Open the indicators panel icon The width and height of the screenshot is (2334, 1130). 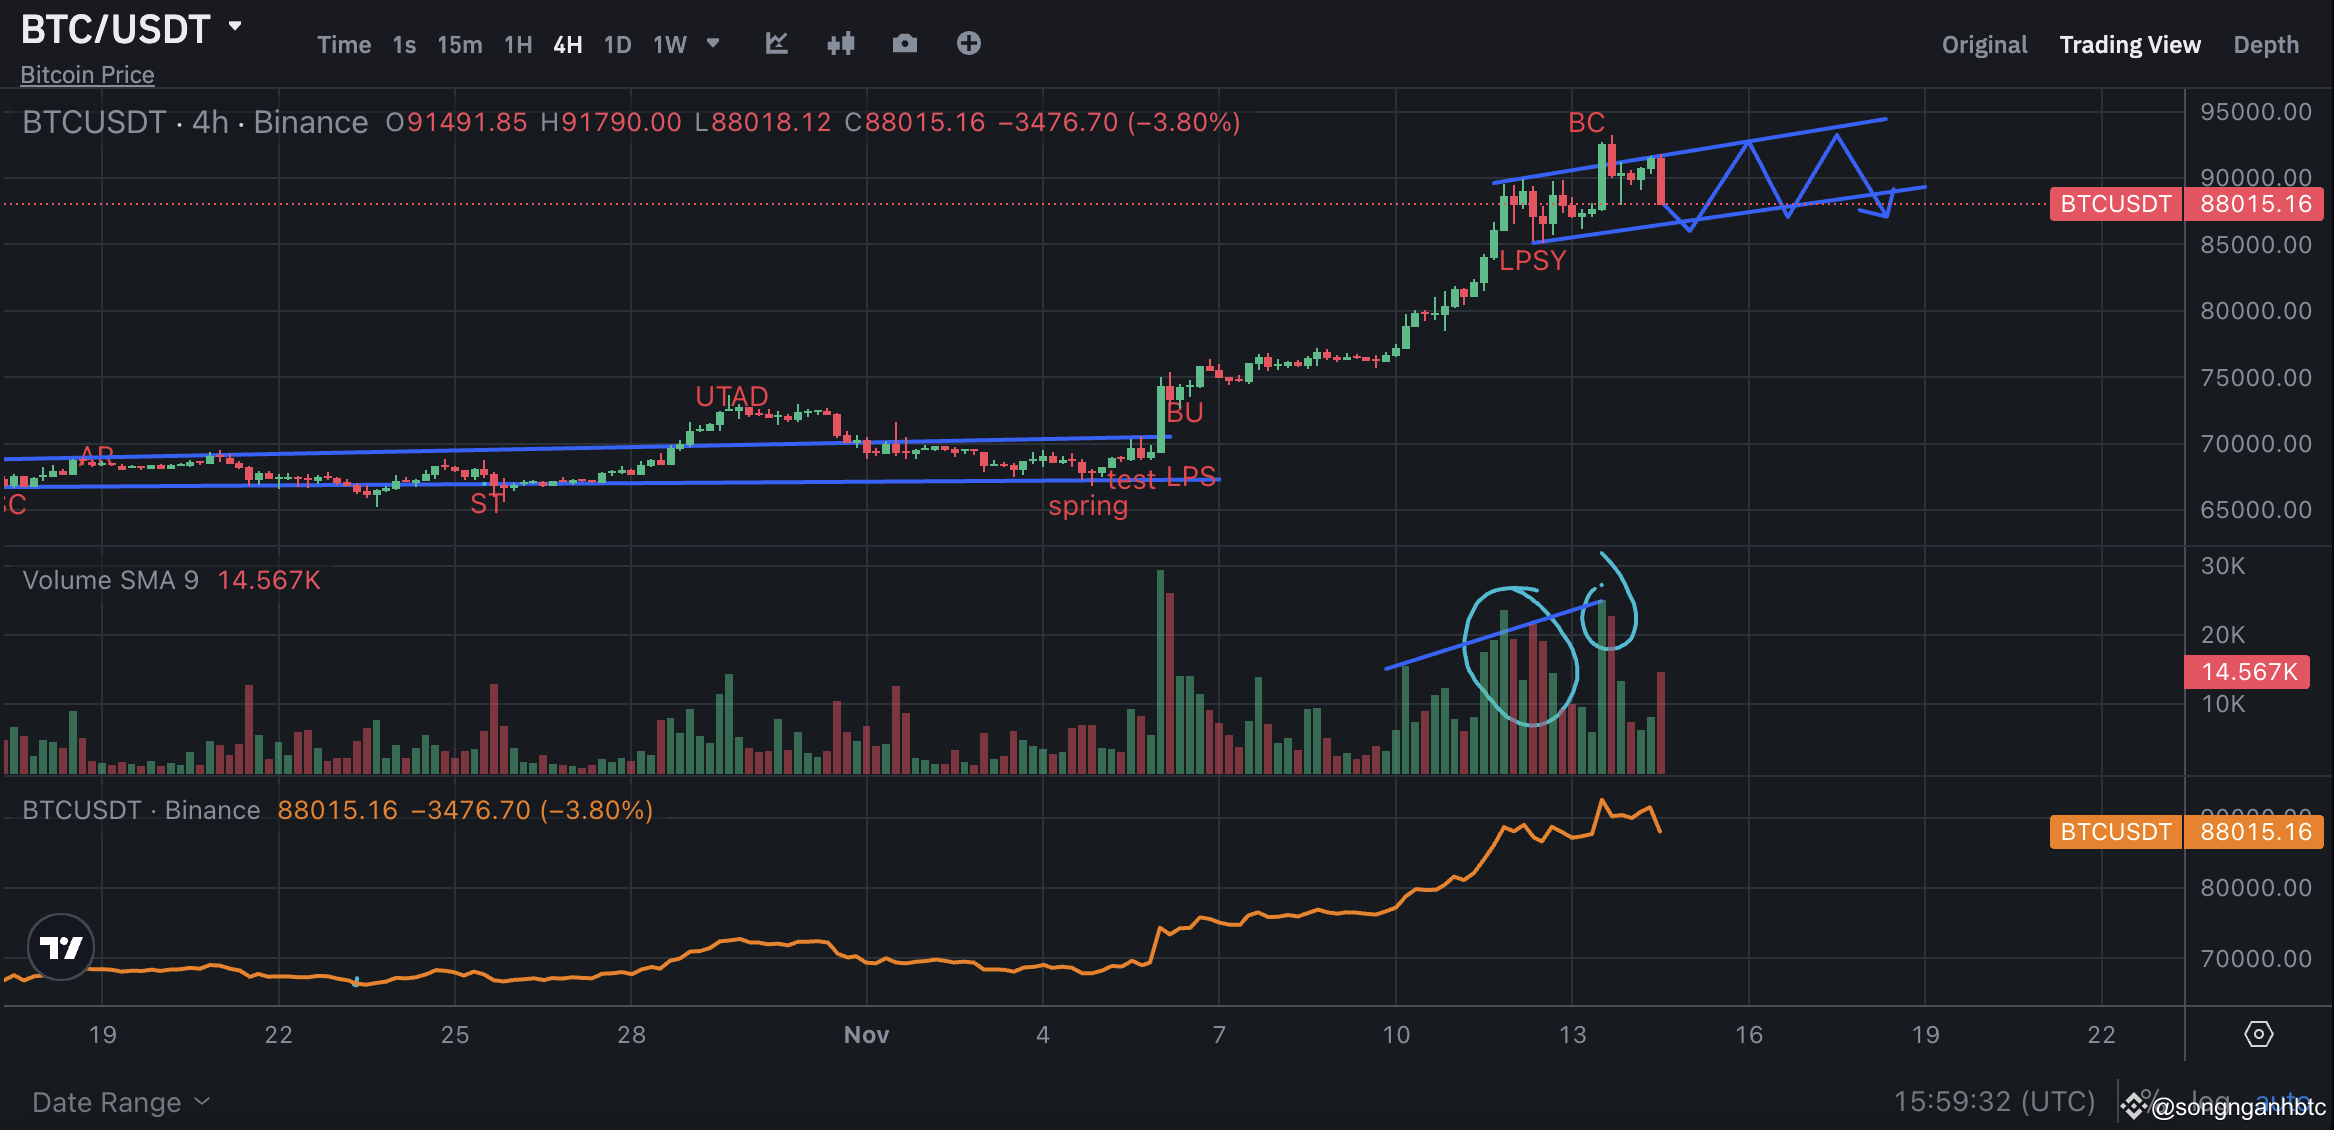(x=777, y=44)
